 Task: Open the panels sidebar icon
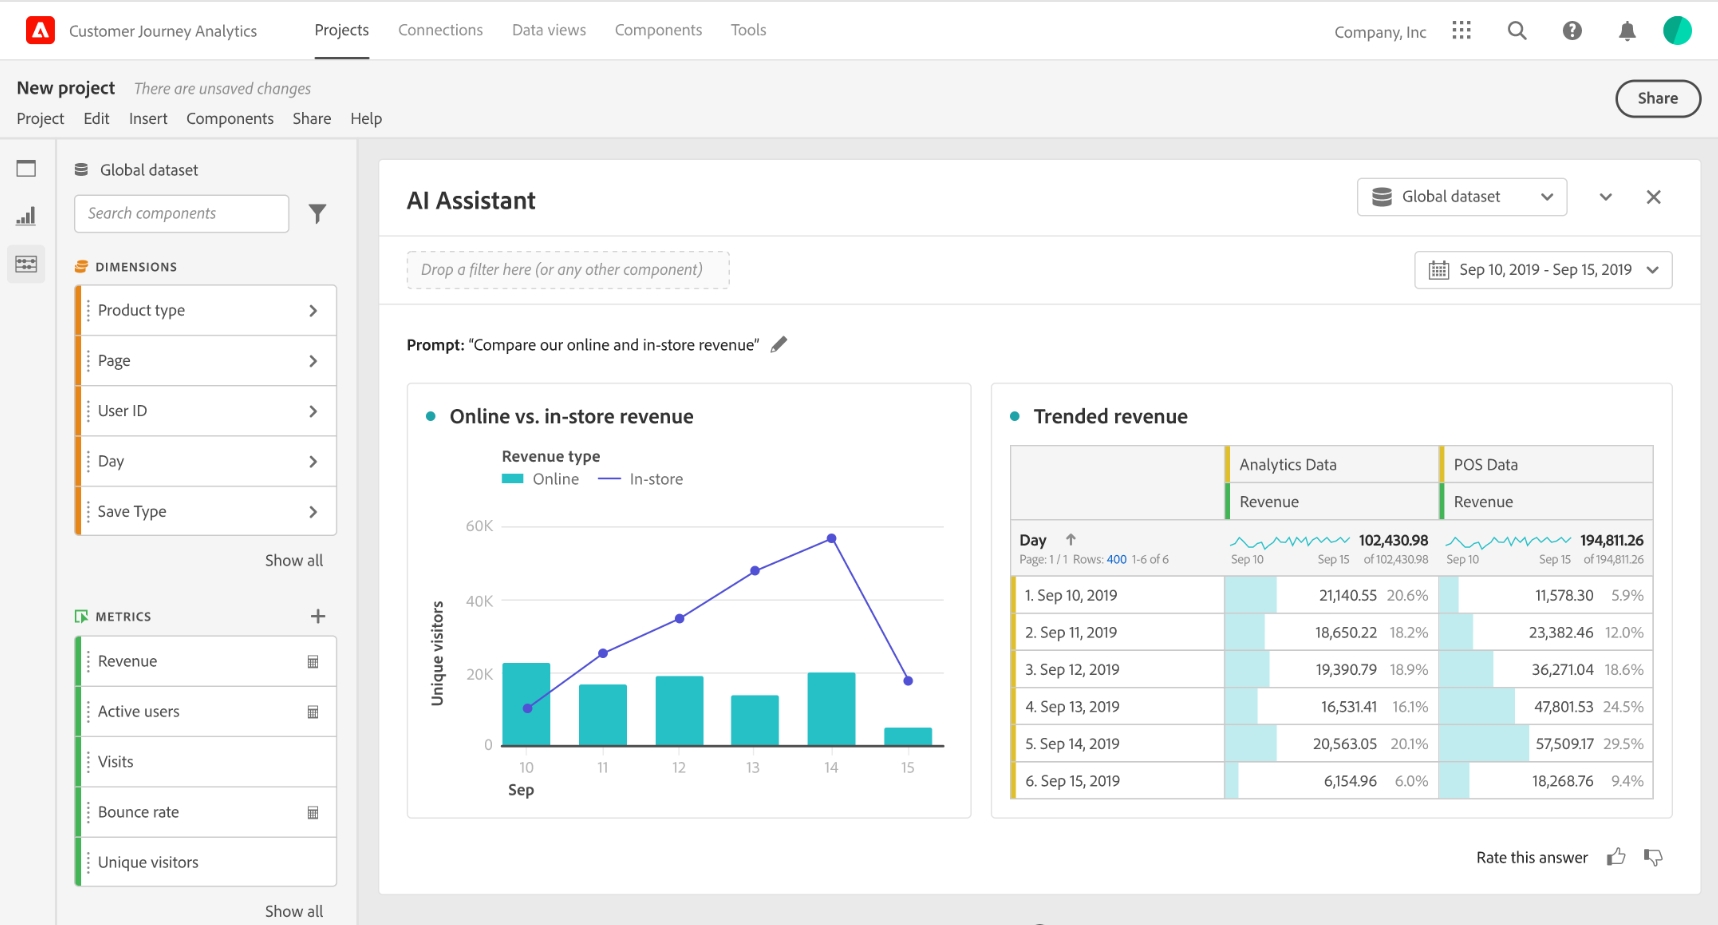click(x=26, y=168)
